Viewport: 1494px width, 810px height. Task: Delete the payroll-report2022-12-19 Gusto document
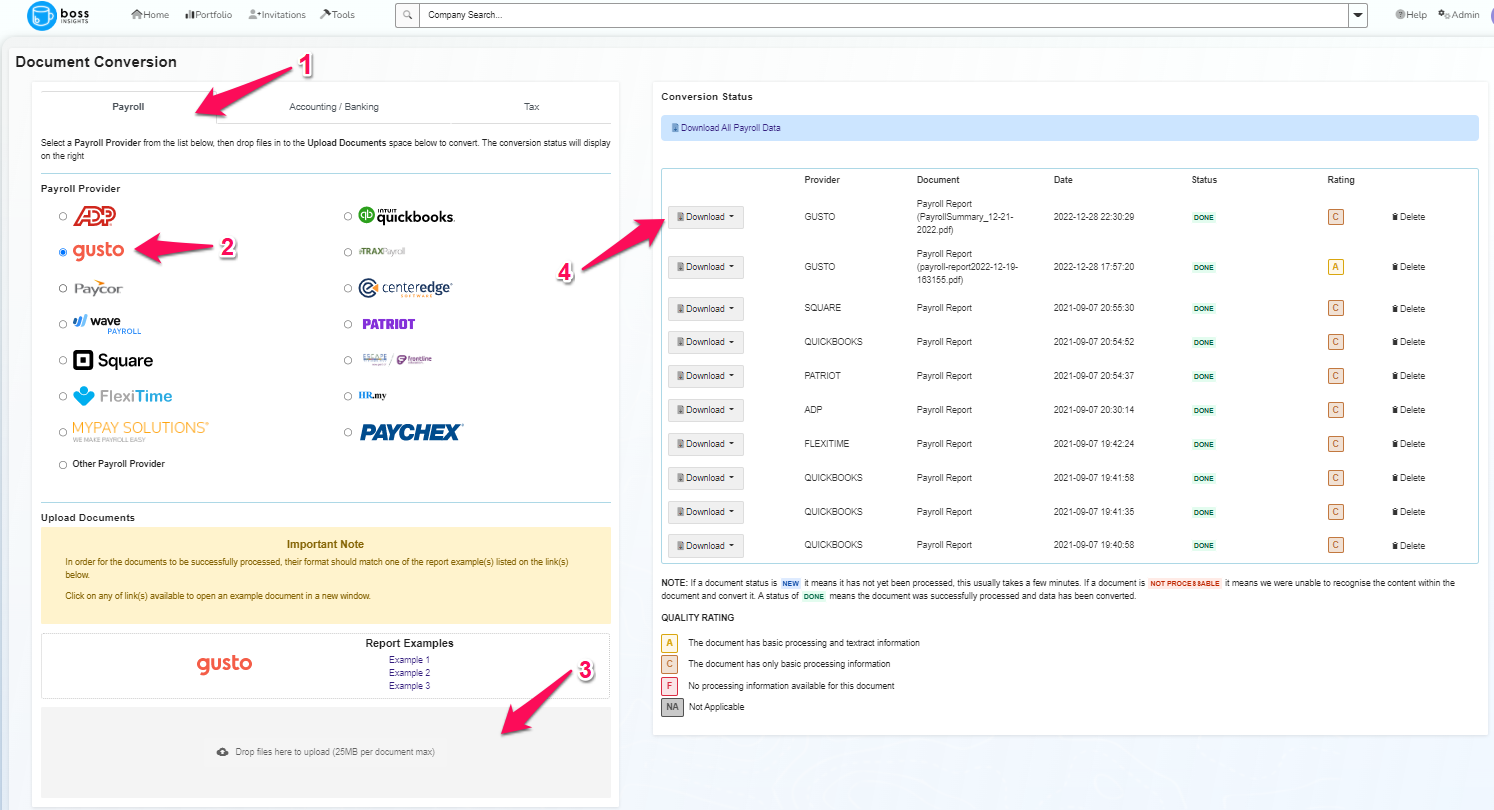click(1408, 267)
